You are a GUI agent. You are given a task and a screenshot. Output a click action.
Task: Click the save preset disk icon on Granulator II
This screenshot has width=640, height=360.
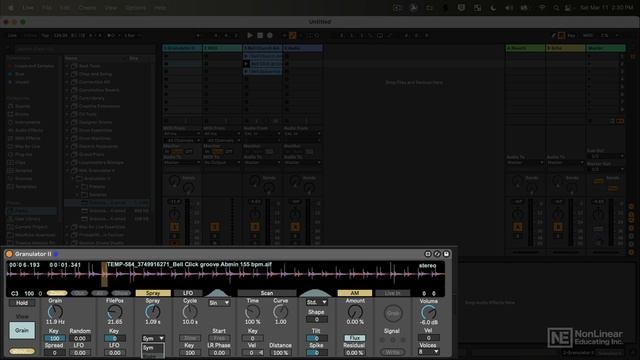(x=447, y=254)
